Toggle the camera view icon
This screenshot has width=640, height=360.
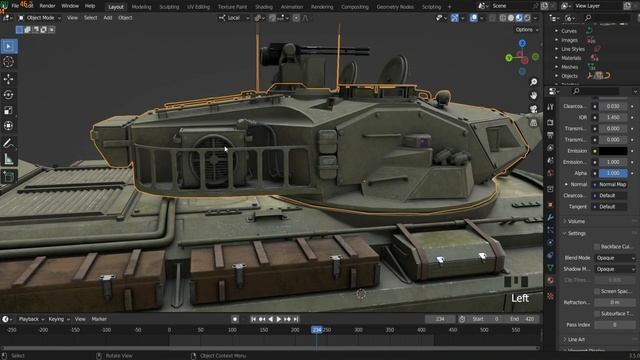click(533, 109)
